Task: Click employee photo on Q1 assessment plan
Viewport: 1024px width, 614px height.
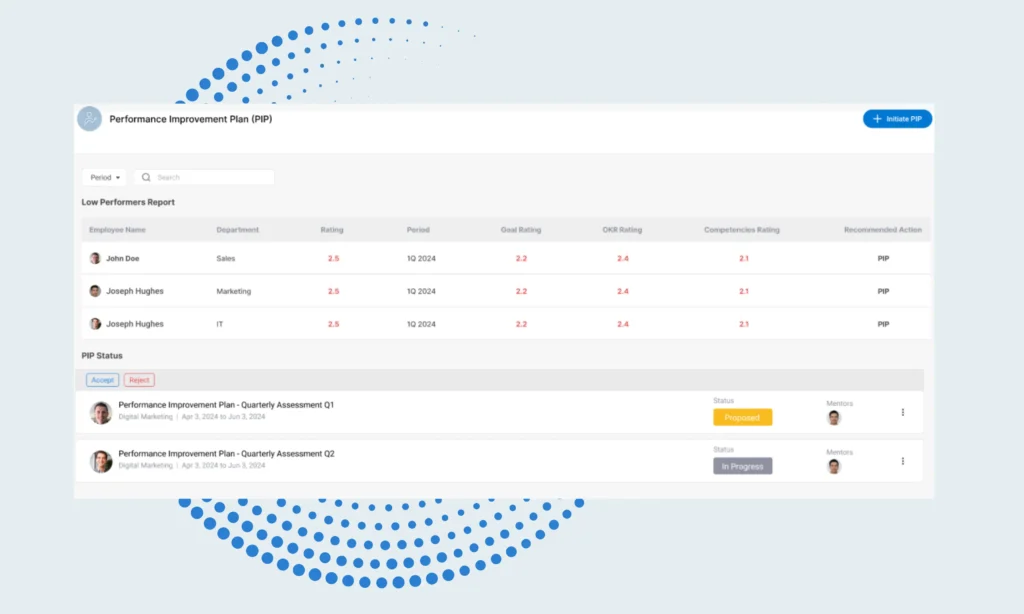Action: tap(101, 412)
